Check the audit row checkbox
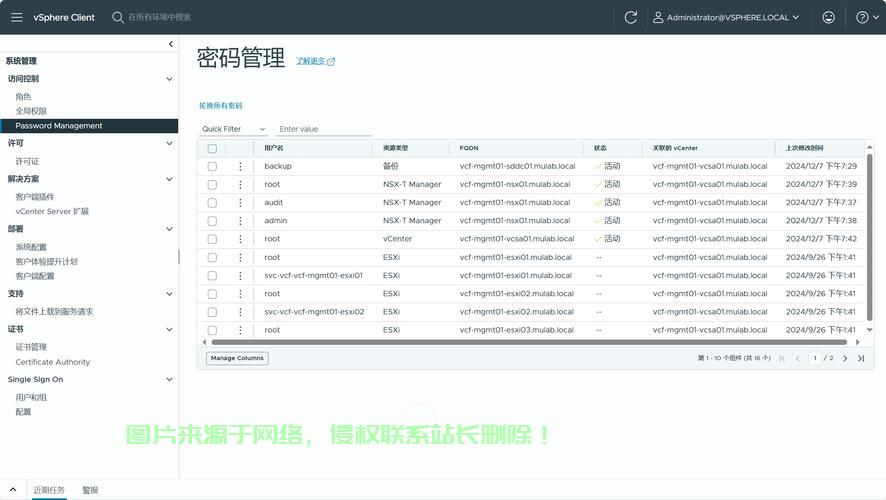Image resolution: width=886 pixels, height=500 pixels. point(212,202)
